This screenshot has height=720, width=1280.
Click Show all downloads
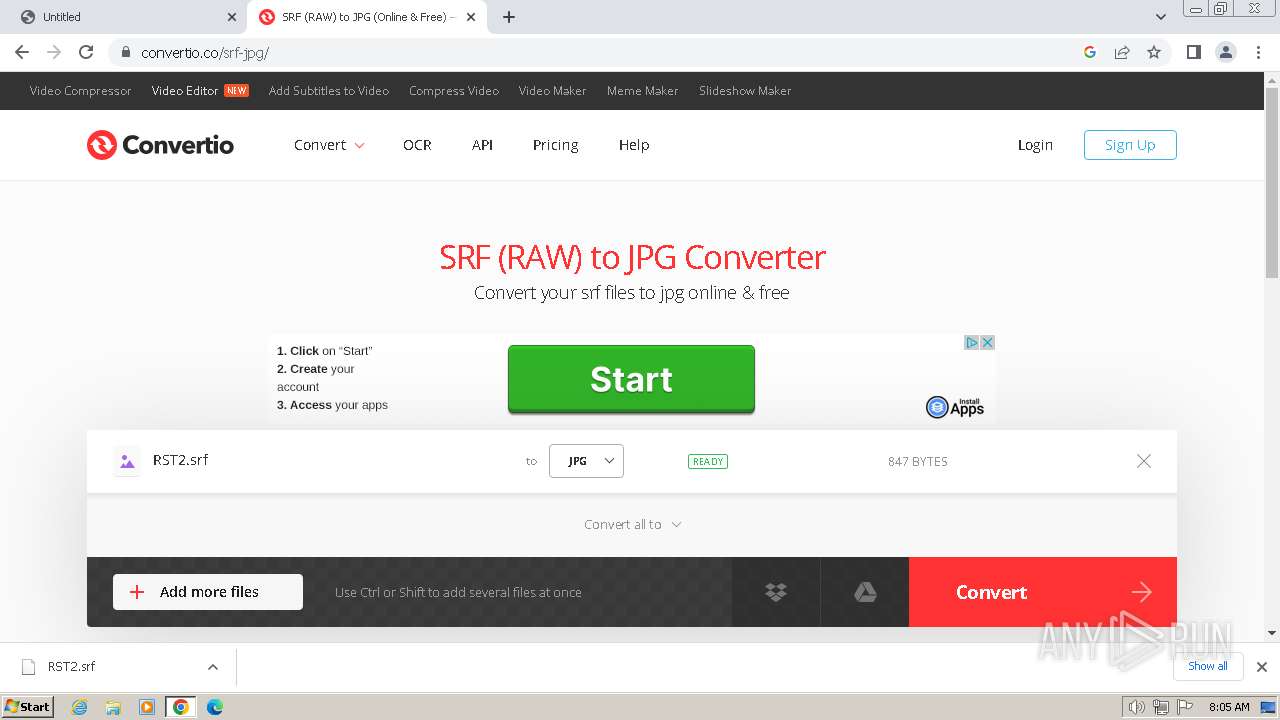1208,666
